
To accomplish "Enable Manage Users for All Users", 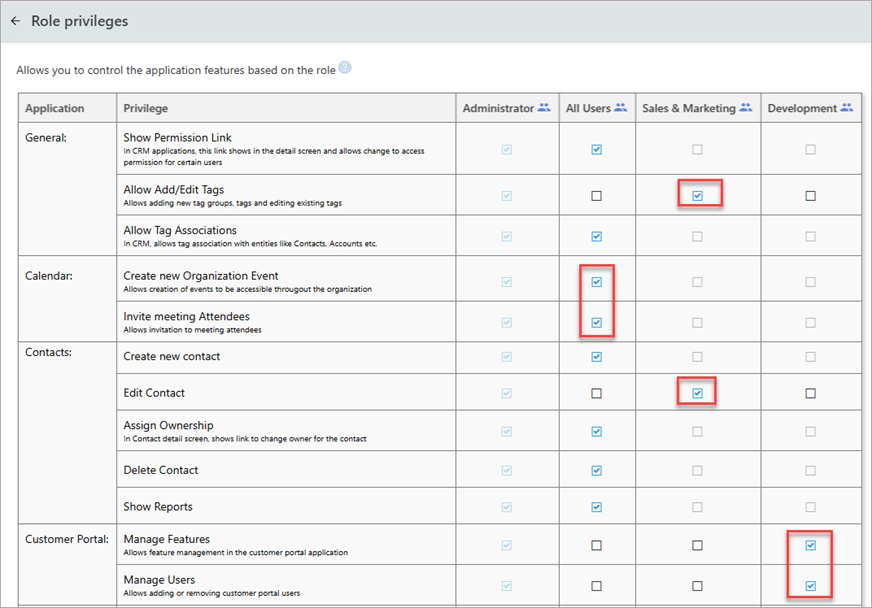I will (597, 586).
